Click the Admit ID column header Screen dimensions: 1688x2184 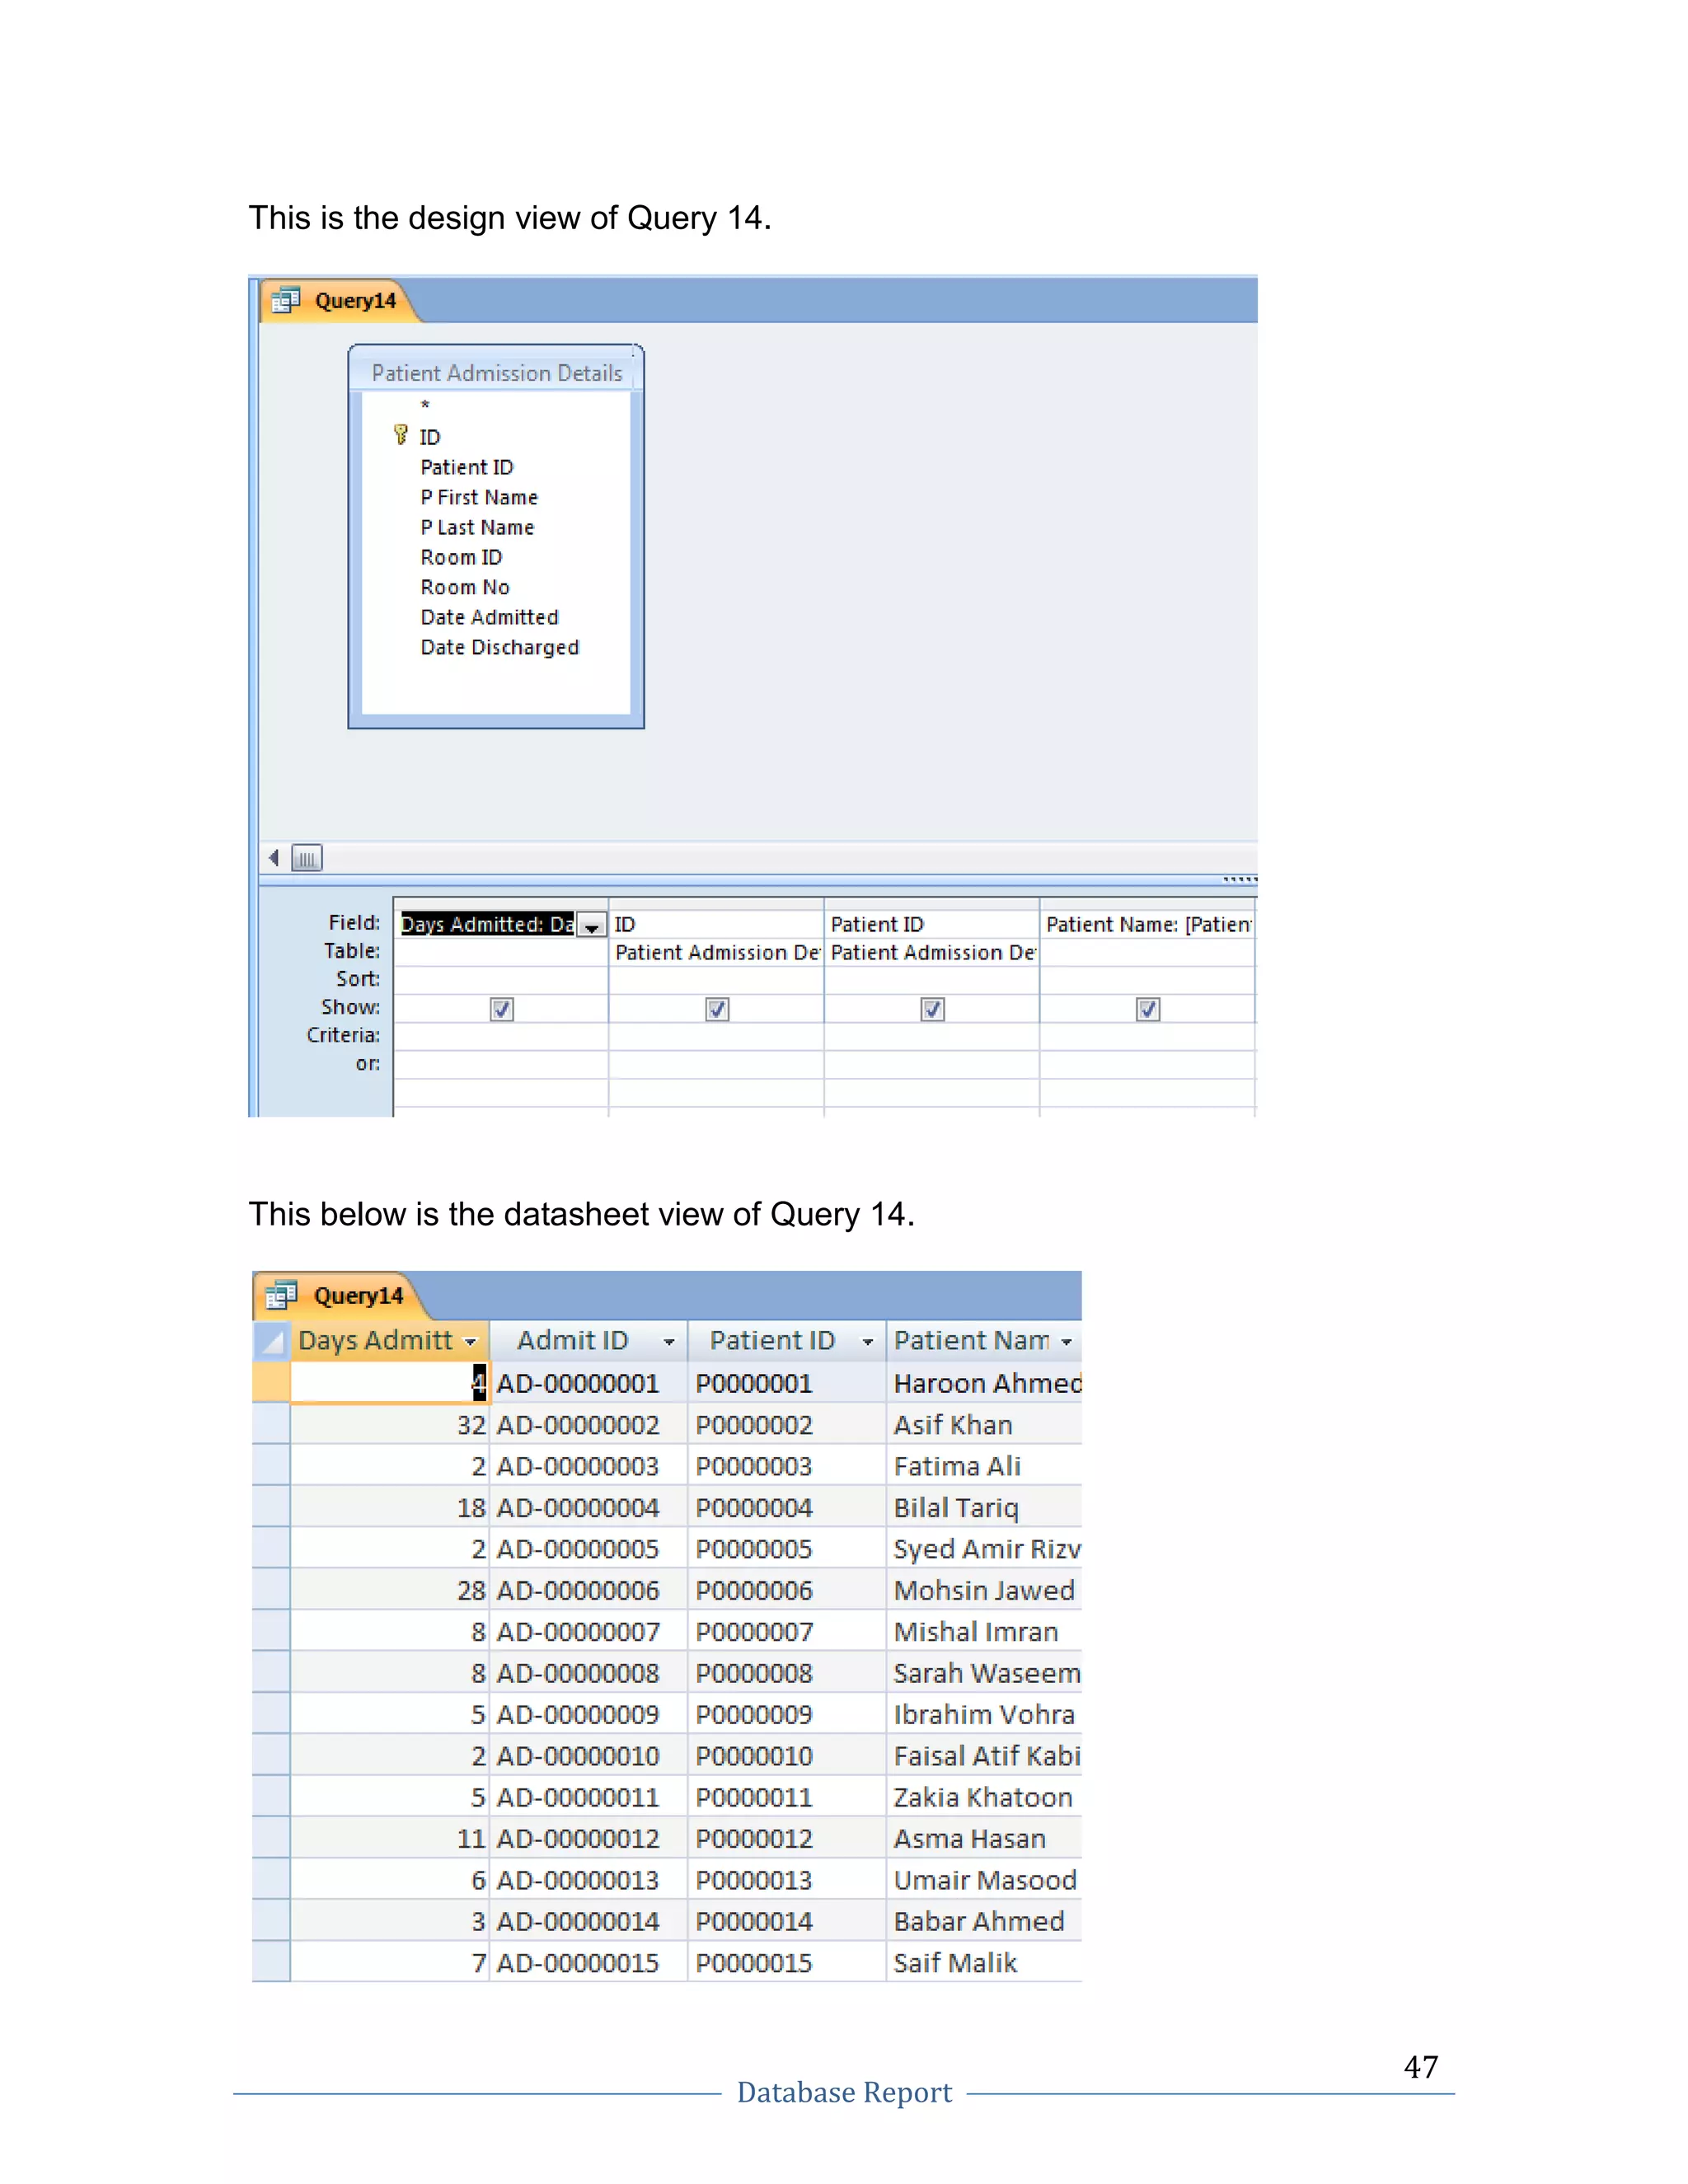[x=588, y=1341]
